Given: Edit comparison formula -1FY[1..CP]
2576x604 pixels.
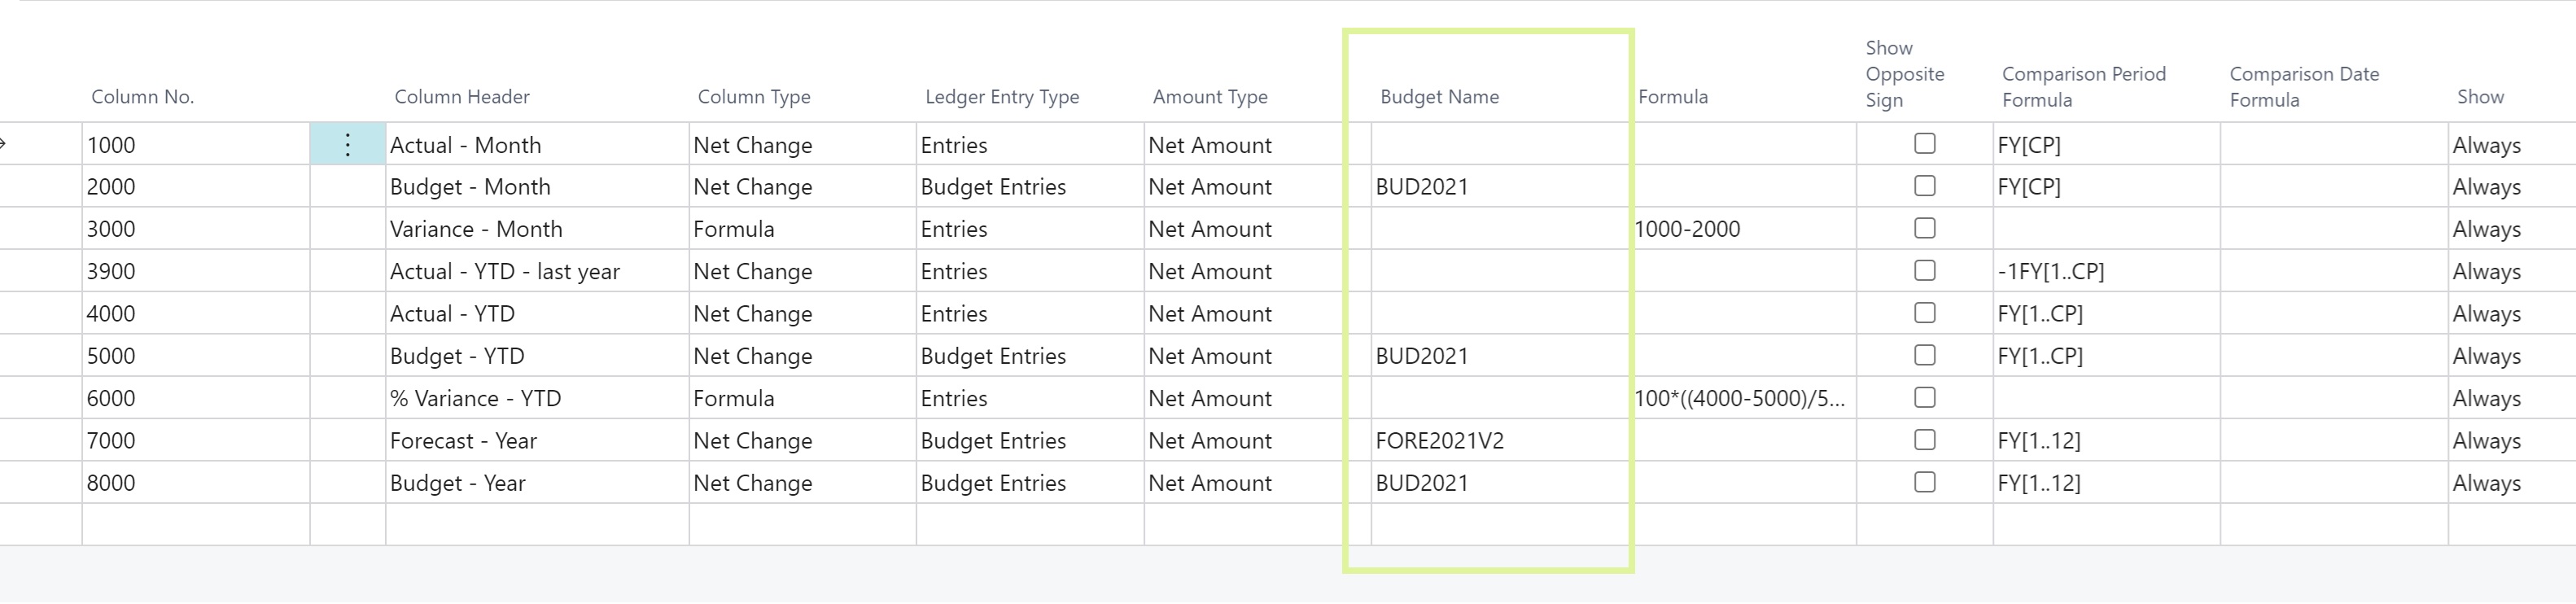Looking at the screenshot, I should (2105, 272).
